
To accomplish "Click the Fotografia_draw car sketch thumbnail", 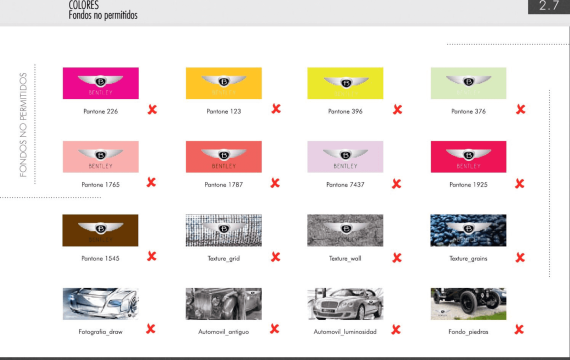I will click(101, 304).
